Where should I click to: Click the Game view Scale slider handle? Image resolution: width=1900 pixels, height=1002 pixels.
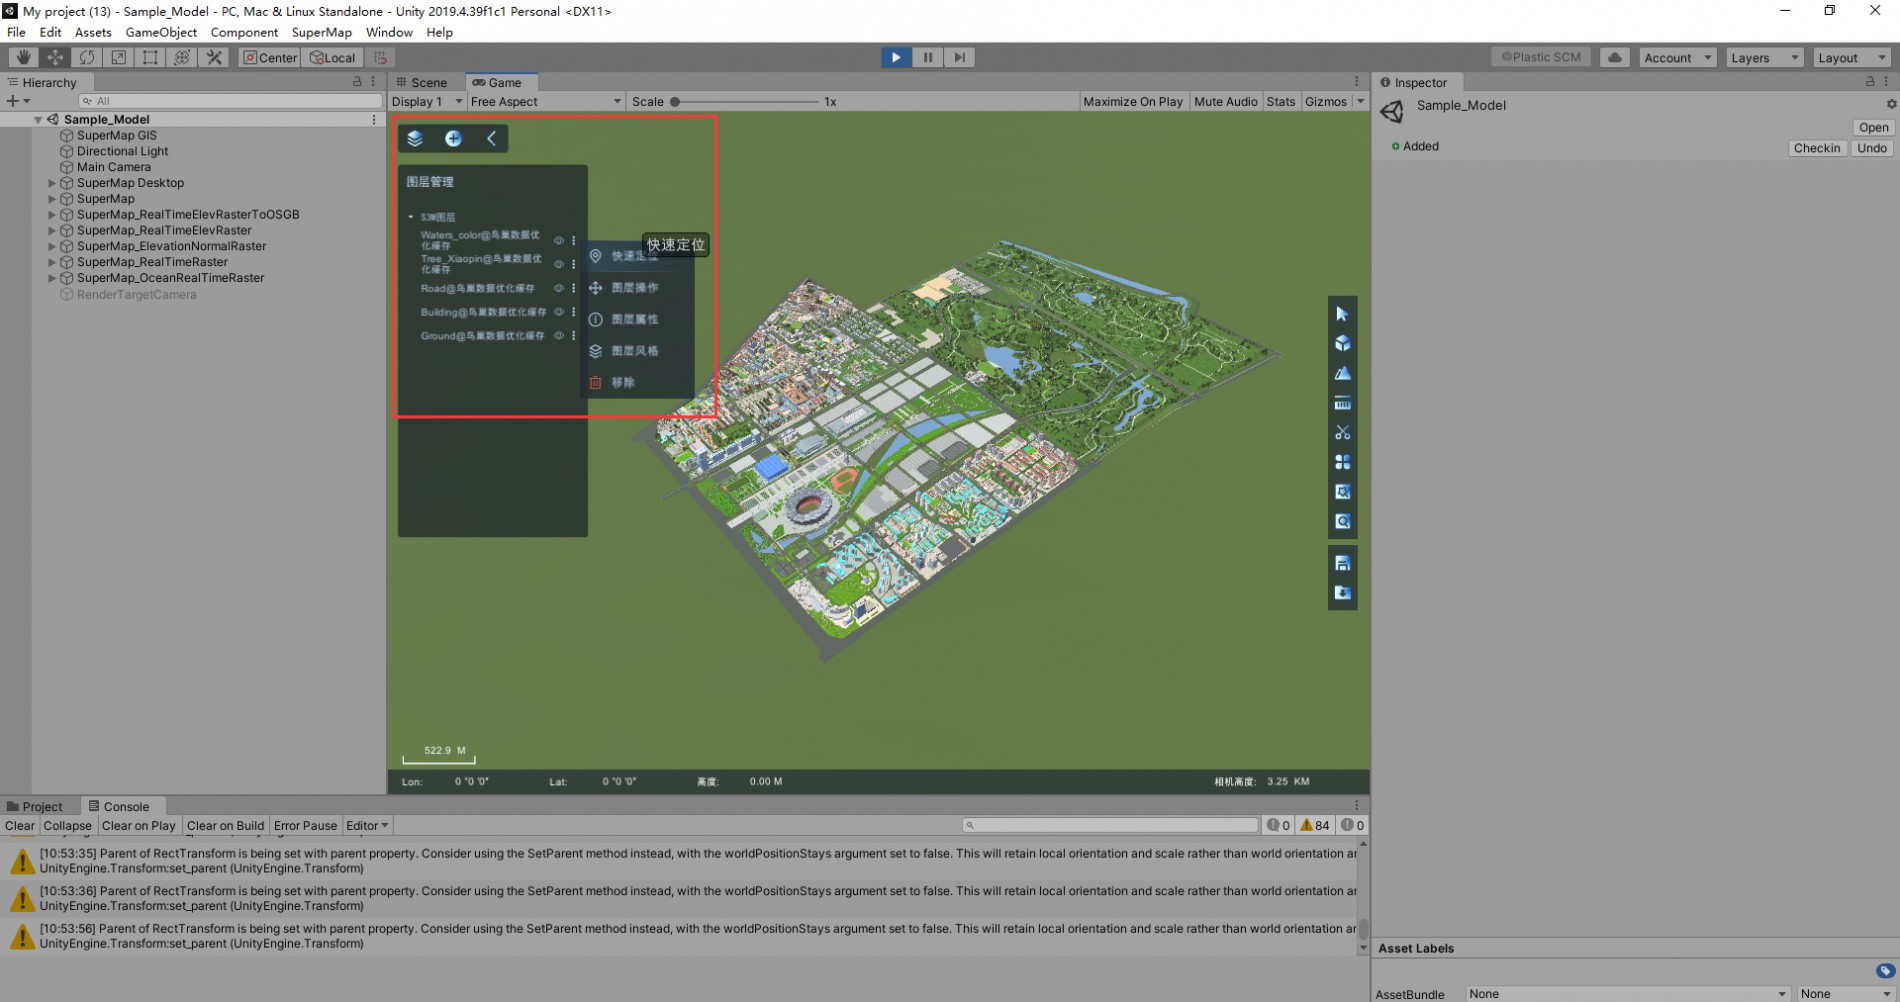pyautogui.click(x=675, y=101)
